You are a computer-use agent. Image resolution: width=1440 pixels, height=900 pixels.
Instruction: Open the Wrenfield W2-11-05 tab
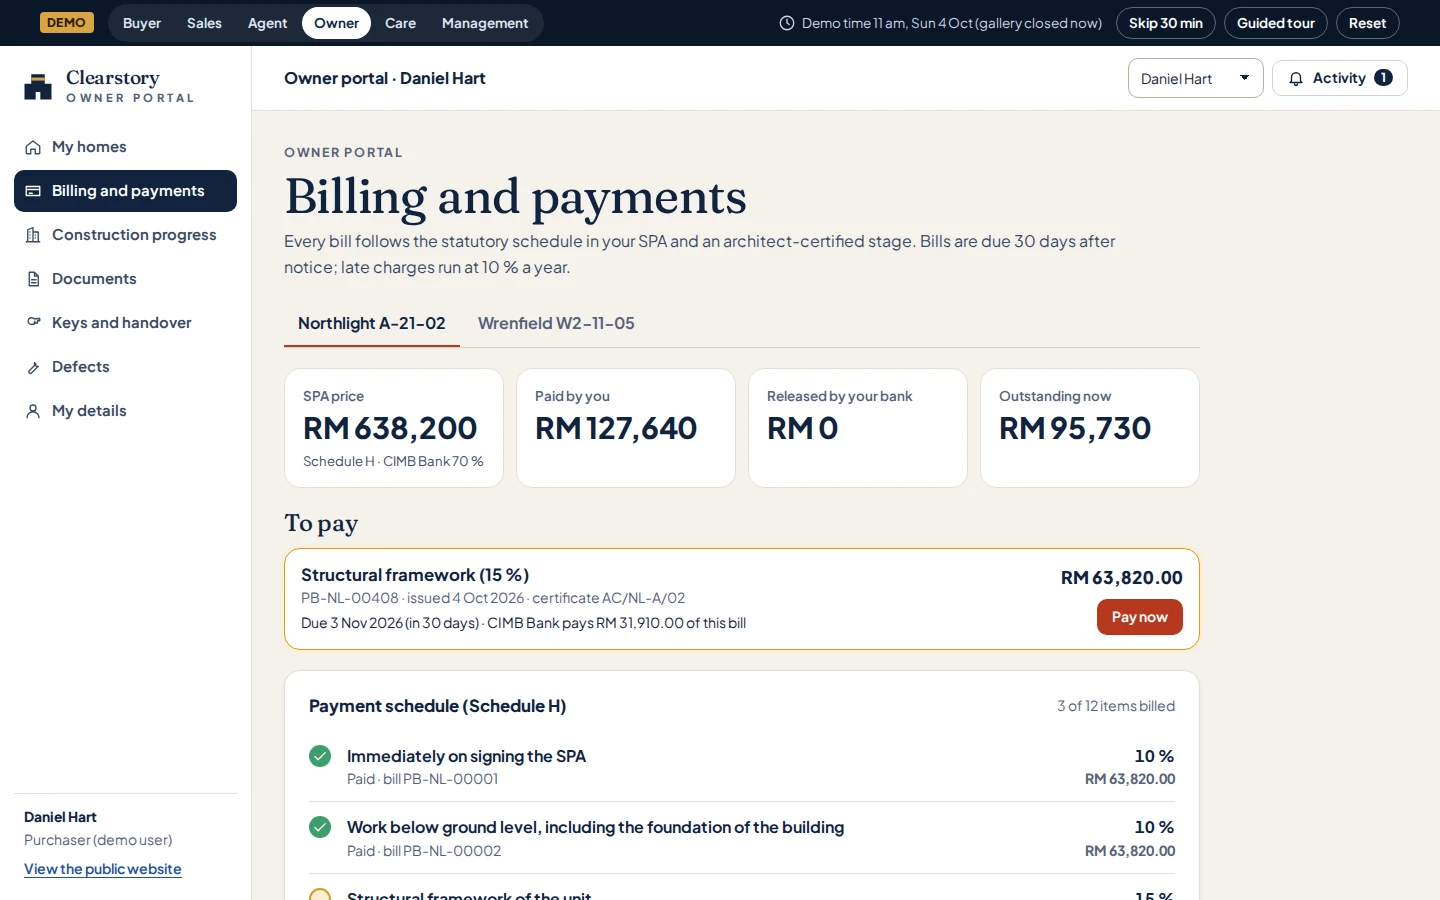coord(556,324)
